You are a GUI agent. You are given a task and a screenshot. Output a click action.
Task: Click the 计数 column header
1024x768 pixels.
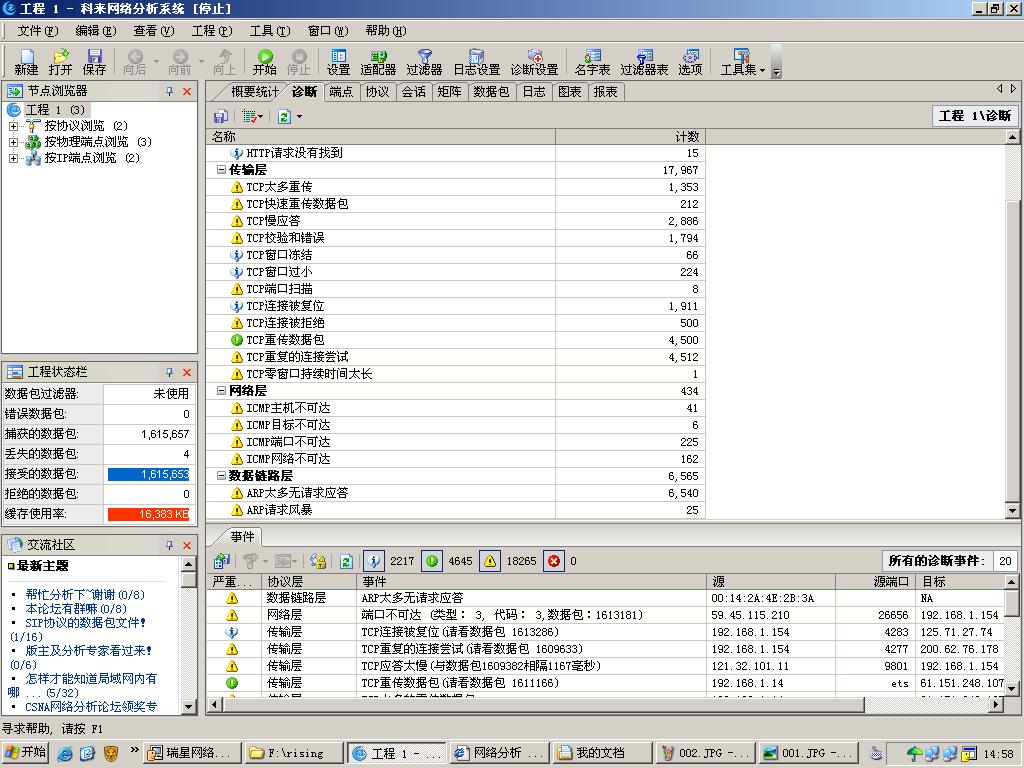tap(629, 136)
